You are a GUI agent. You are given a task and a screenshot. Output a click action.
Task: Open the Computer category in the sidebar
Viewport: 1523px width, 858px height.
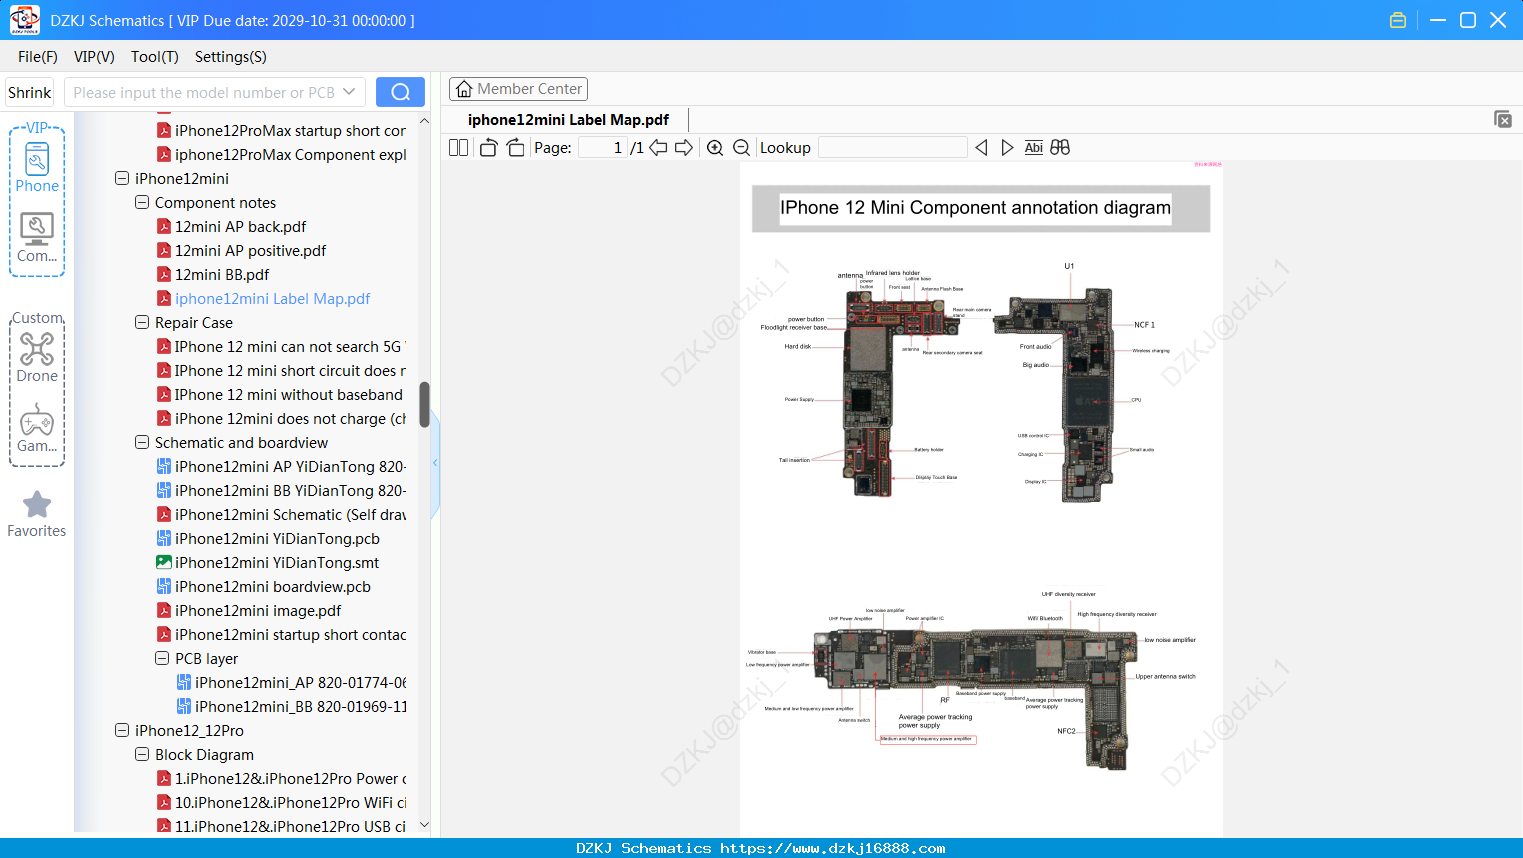37,238
